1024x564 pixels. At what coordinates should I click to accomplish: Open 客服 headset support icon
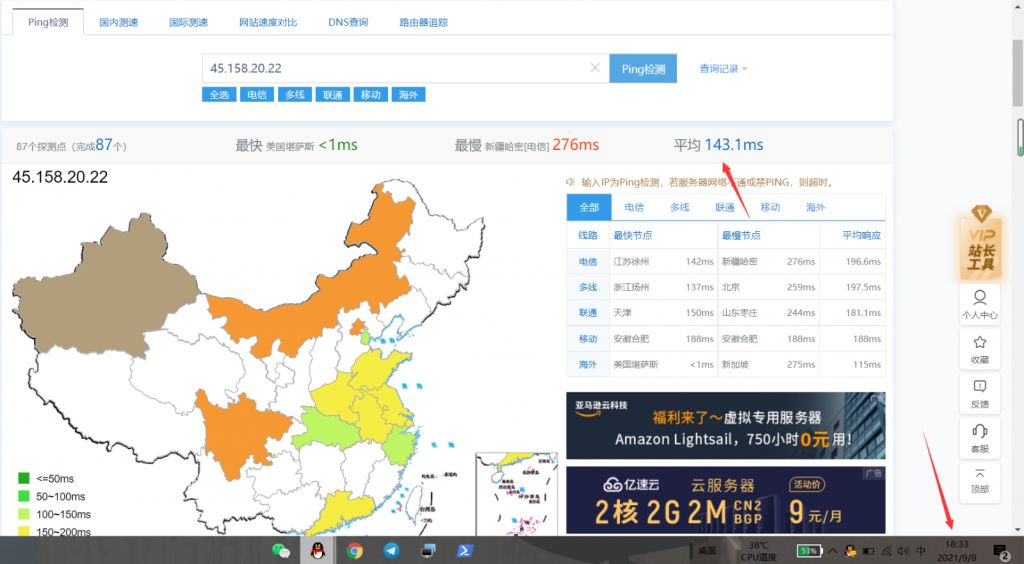pyautogui.click(x=980, y=438)
